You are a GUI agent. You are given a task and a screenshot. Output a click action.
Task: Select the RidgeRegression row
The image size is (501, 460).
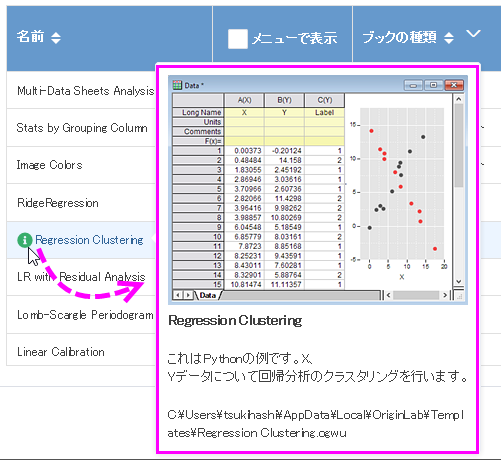pos(81,203)
